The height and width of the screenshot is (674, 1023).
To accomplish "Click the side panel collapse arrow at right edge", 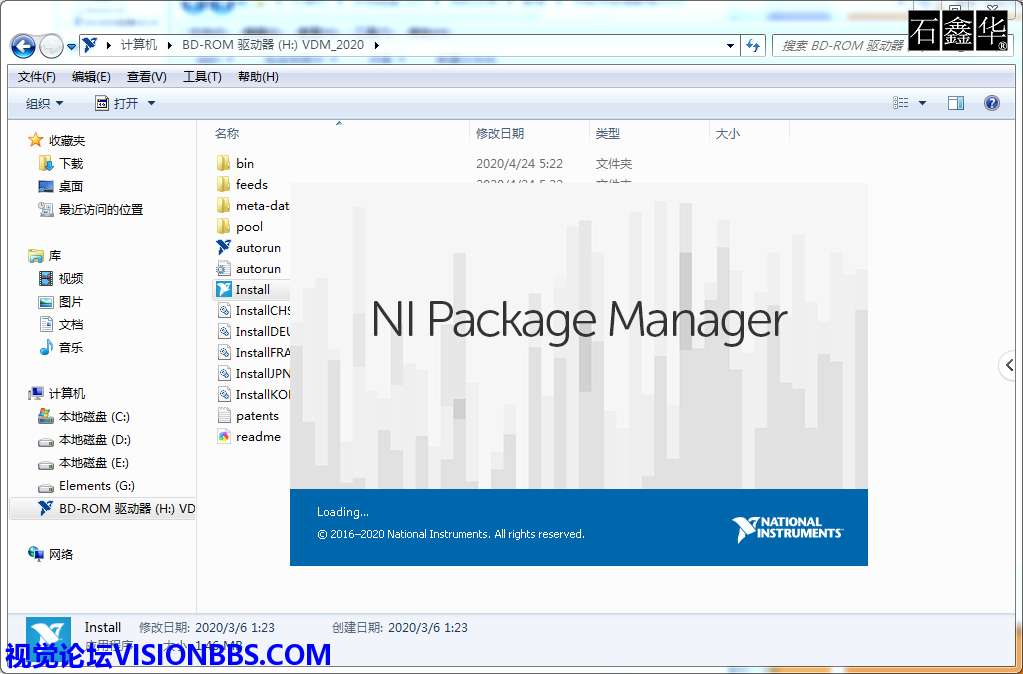I will click(x=1010, y=365).
